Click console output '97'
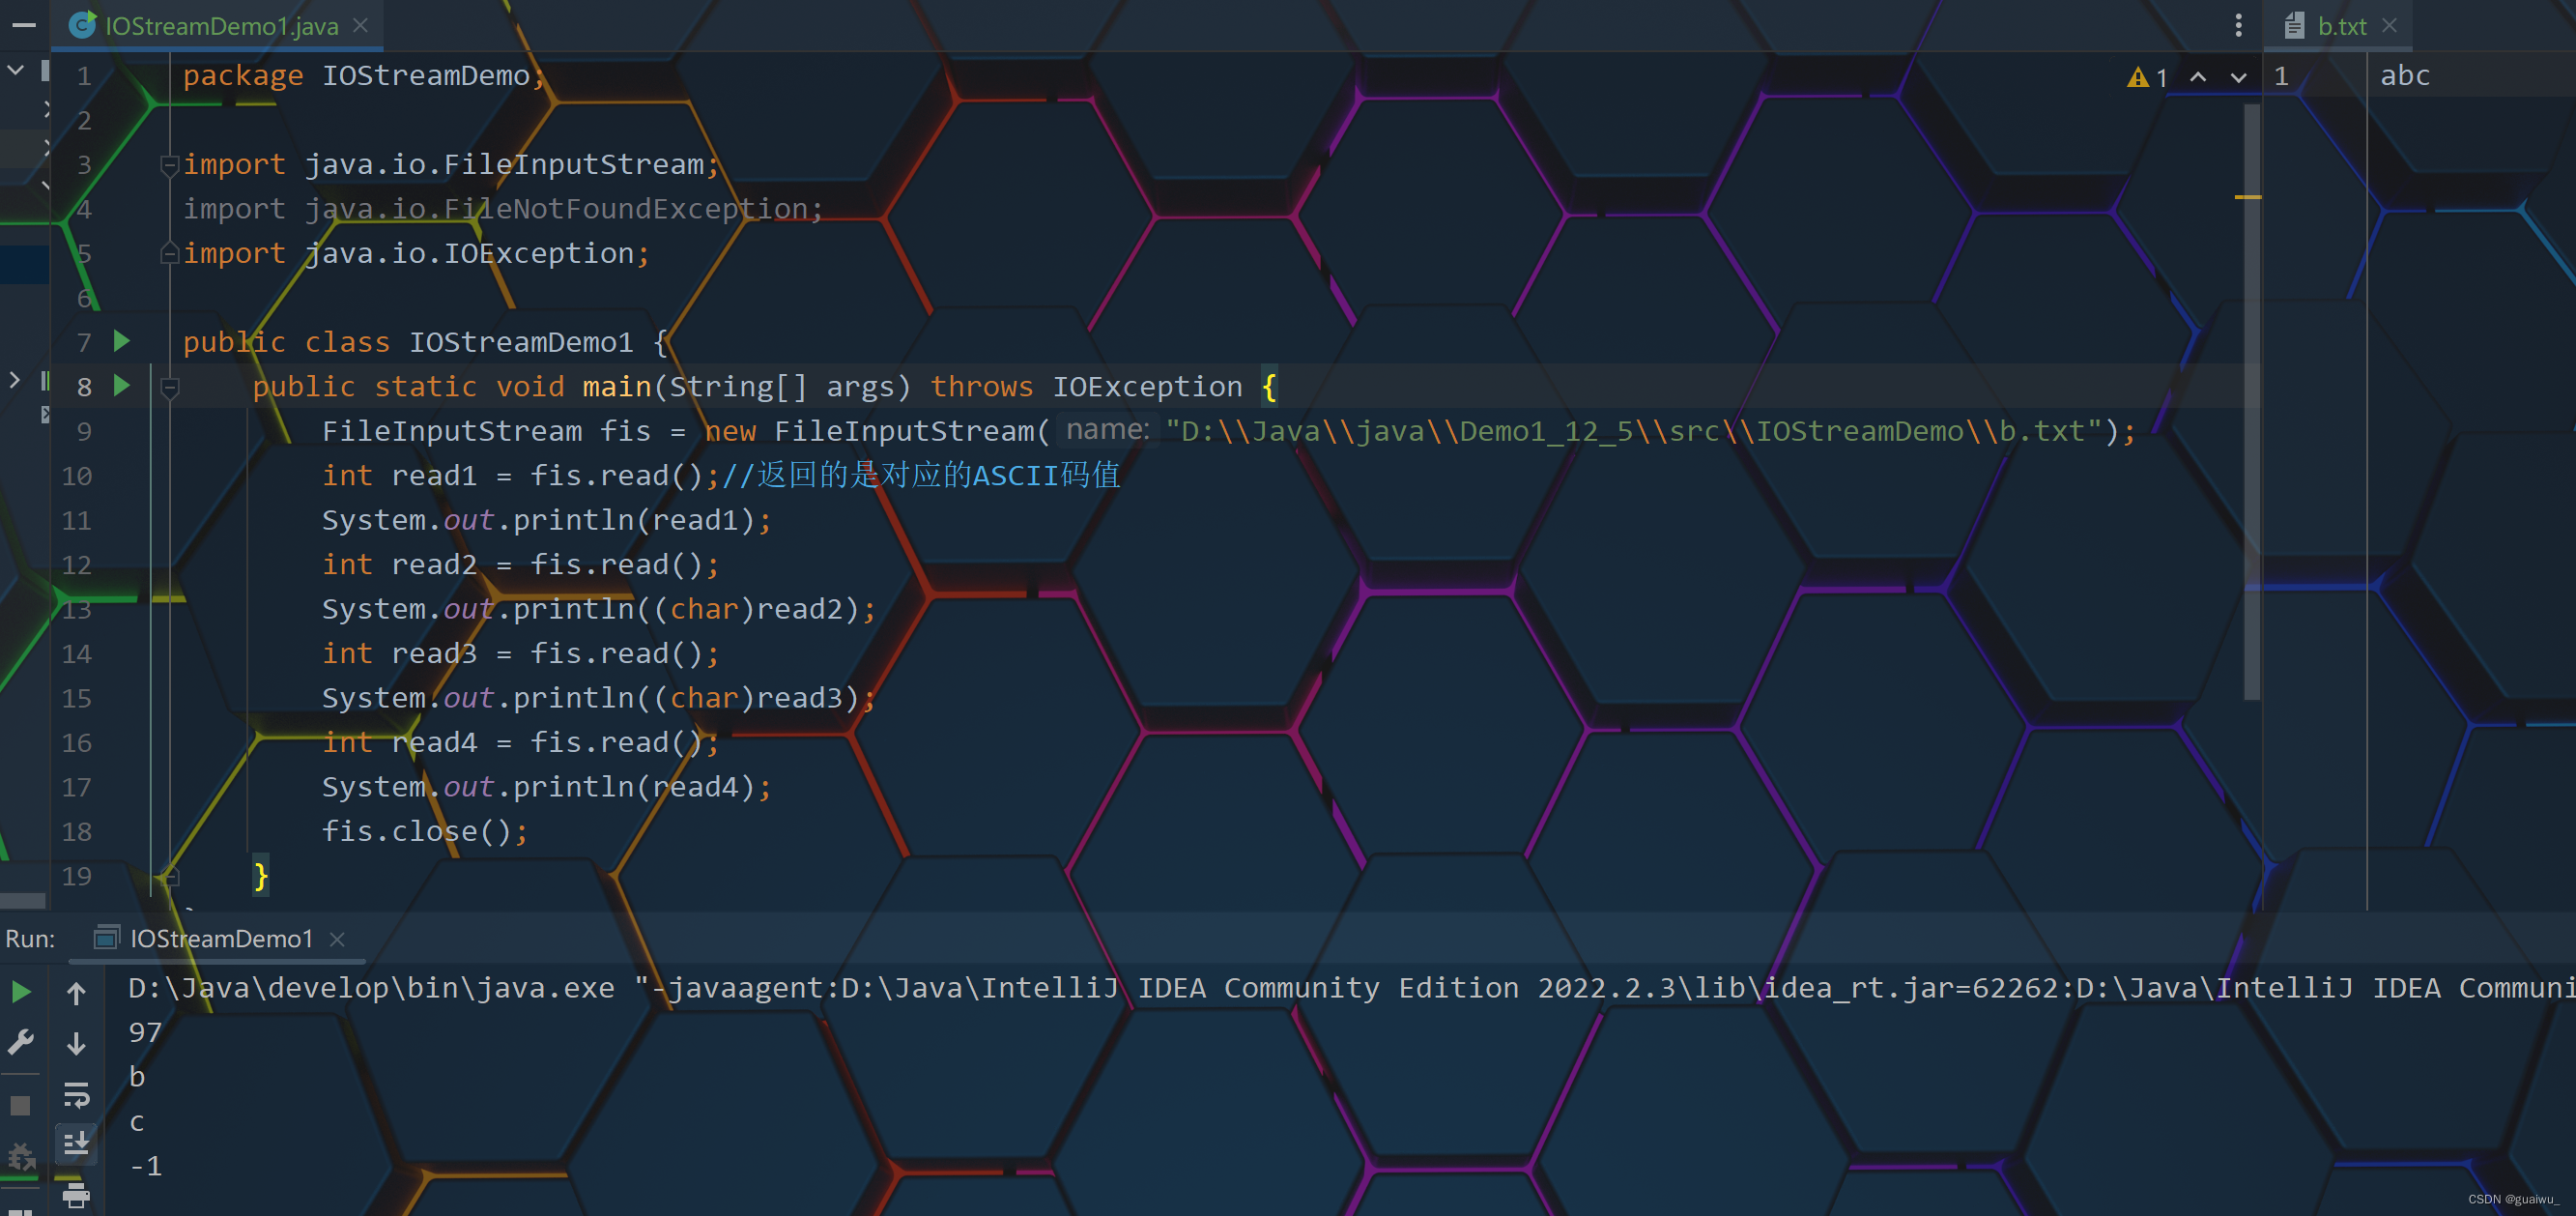The height and width of the screenshot is (1216, 2576). (x=145, y=1032)
